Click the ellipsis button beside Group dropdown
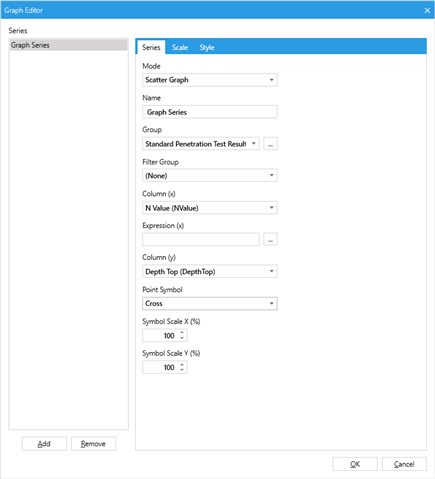The width and height of the screenshot is (435, 479). point(270,144)
